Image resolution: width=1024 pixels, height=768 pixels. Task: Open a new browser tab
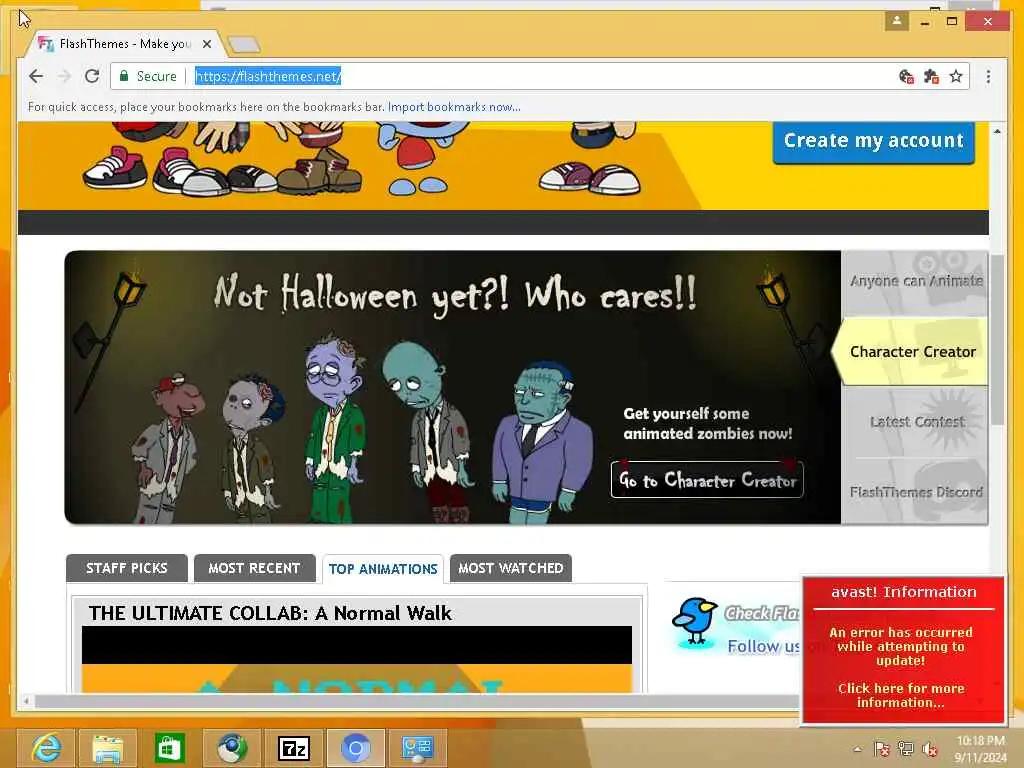244,44
